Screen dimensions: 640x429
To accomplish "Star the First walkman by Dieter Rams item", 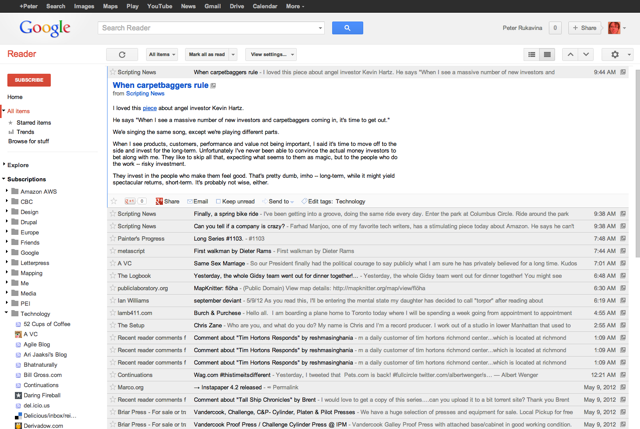I will pyautogui.click(x=113, y=251).
